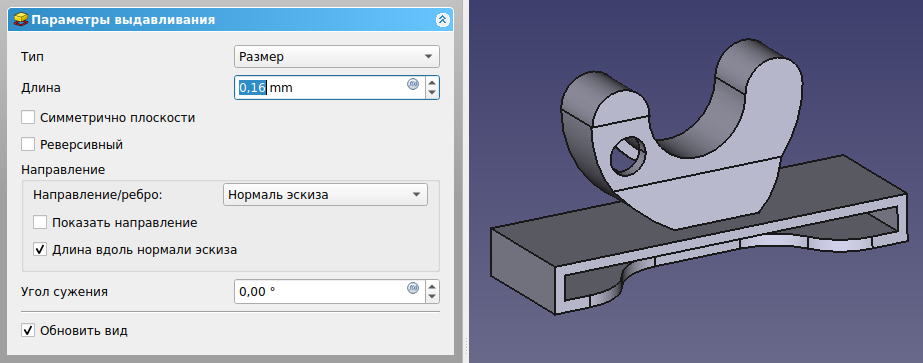923x363 pixels.
Task: Decrease the Длина value with down arrow
Action: click(432, 93)
